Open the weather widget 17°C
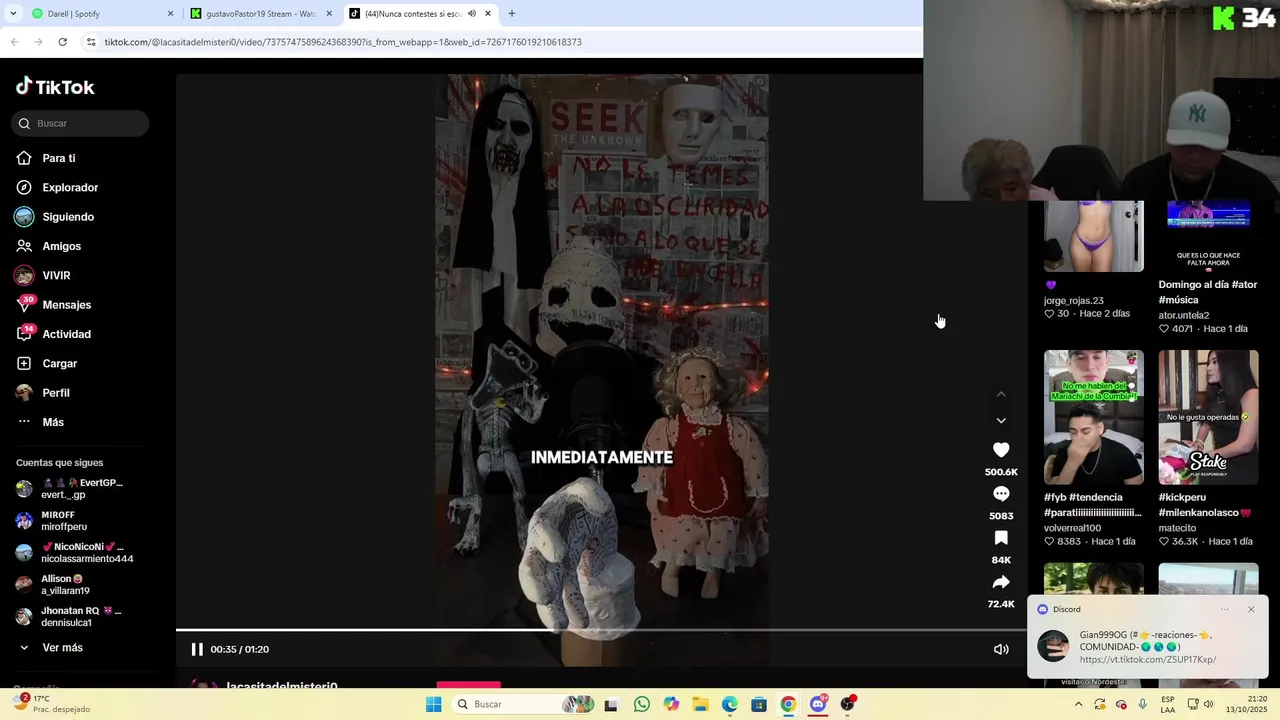 [52, 704]
